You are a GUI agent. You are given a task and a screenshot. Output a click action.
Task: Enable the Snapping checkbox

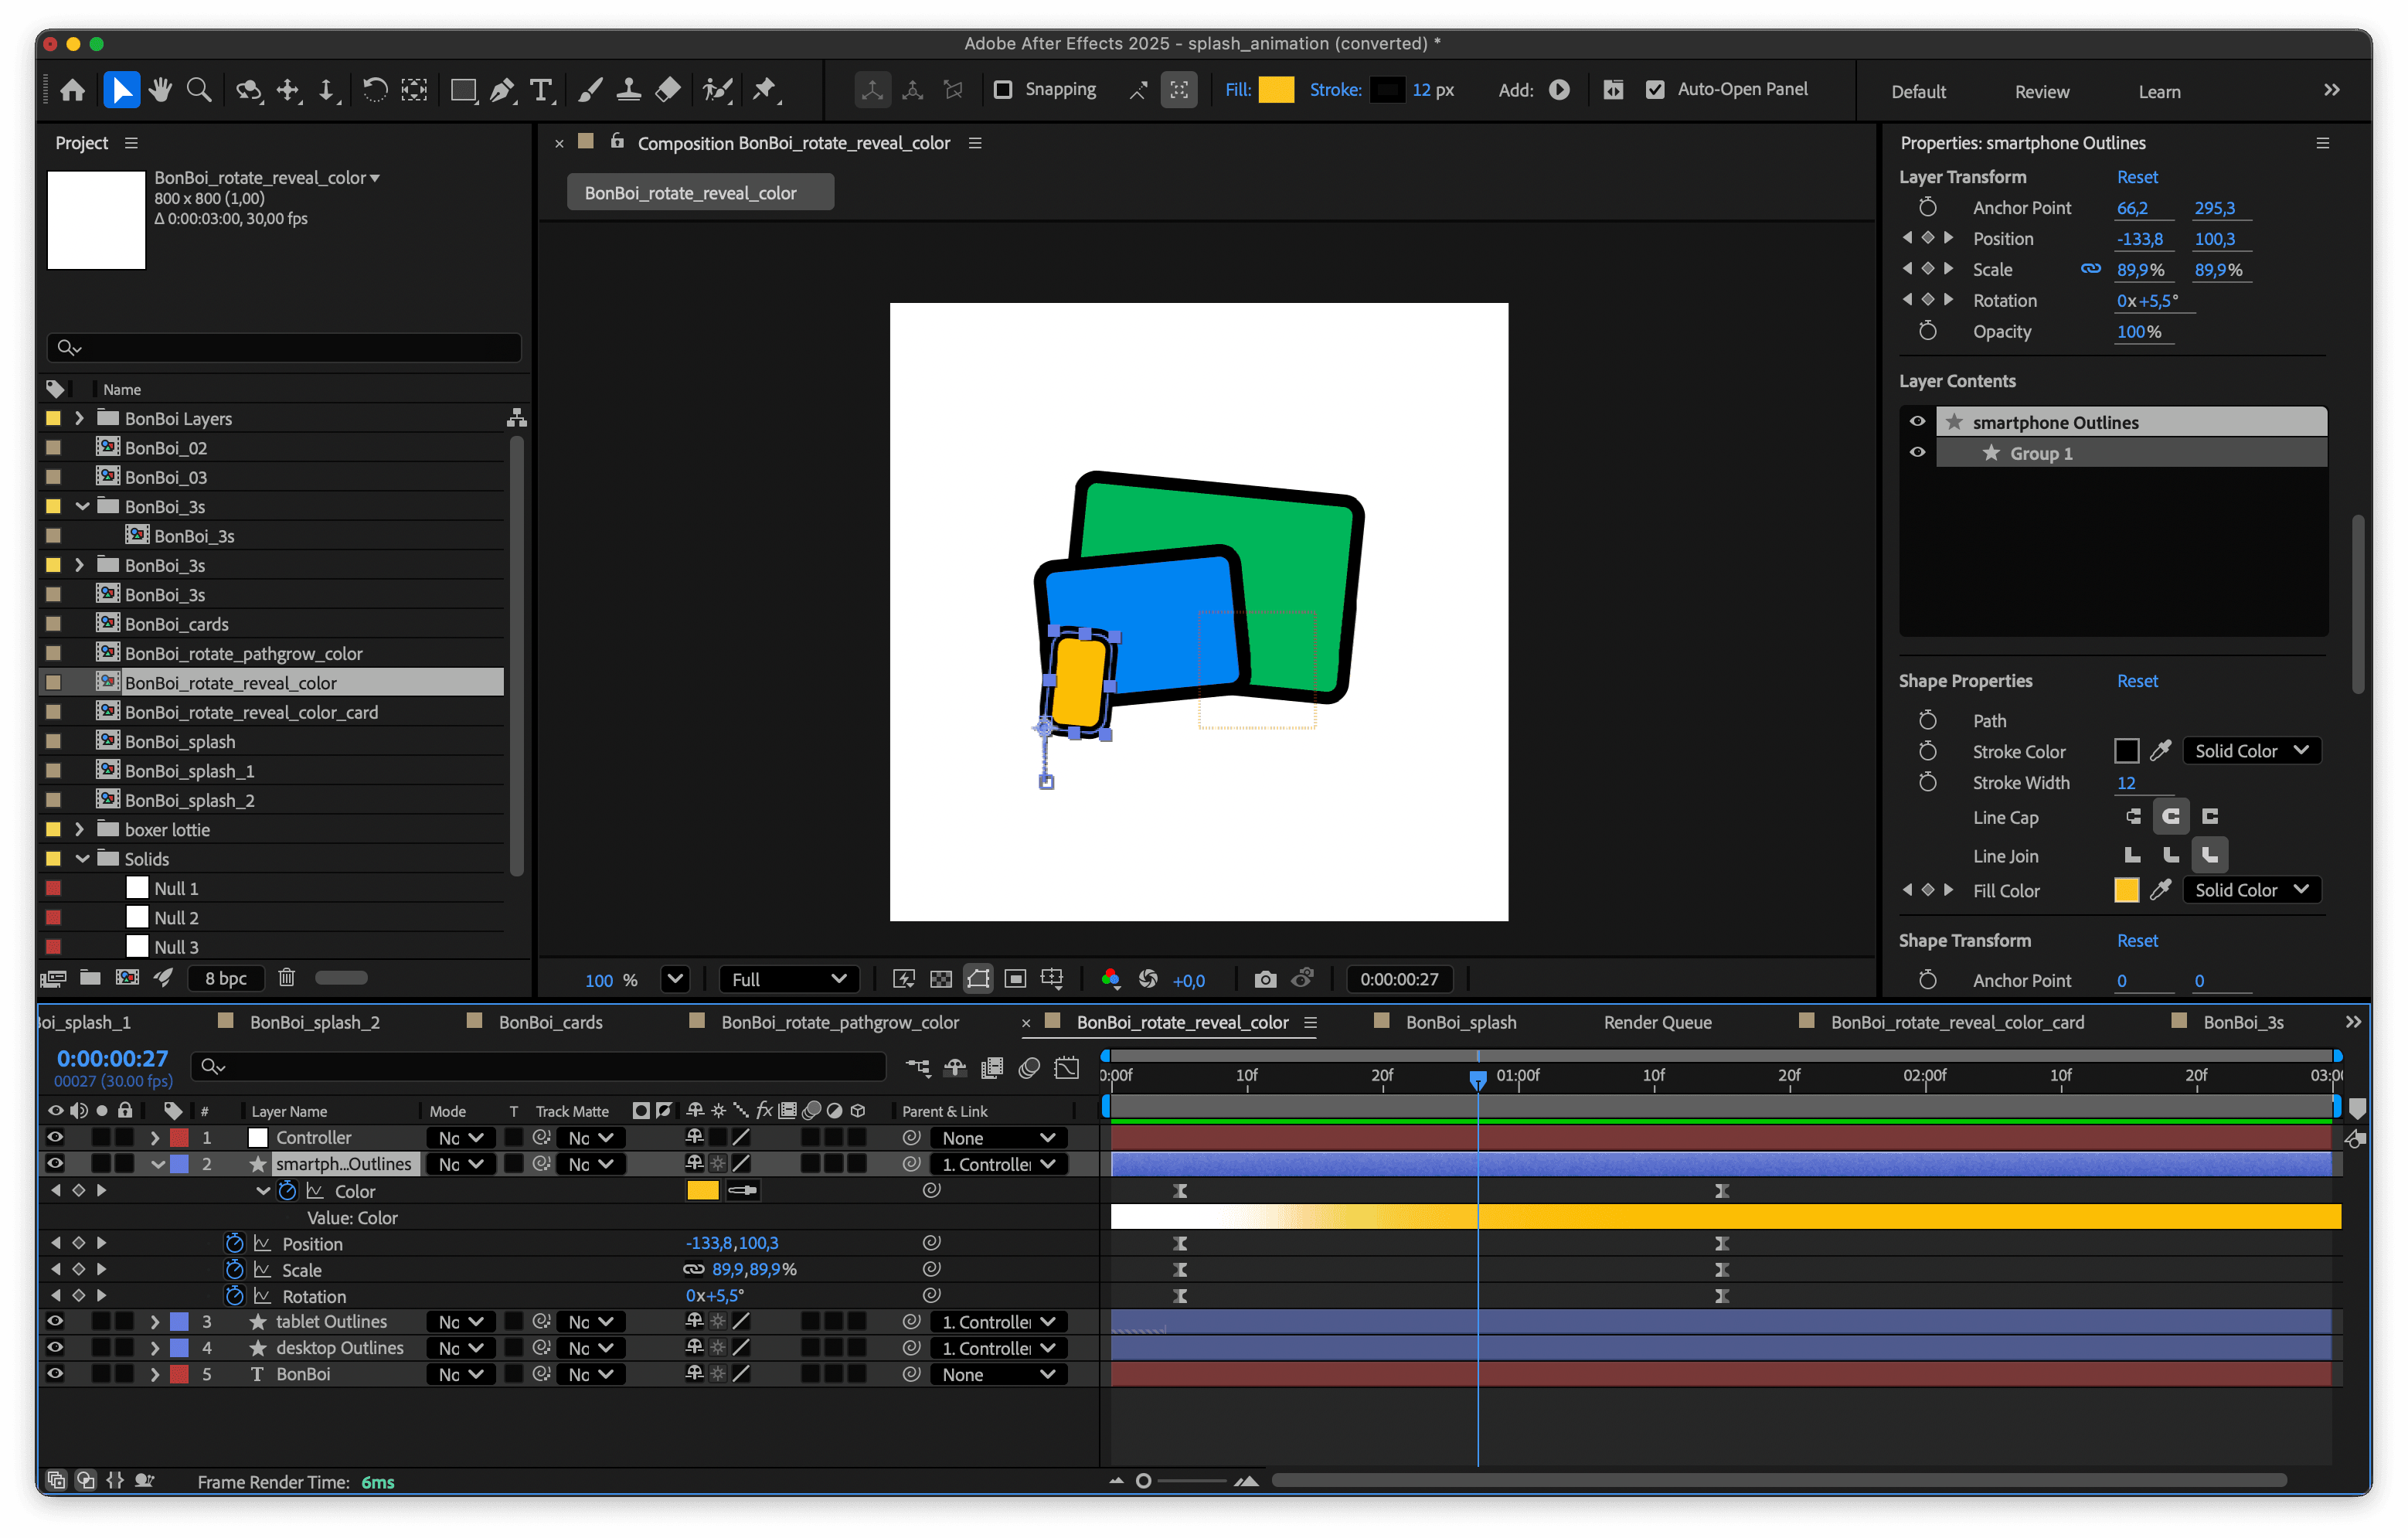click(x=1002, y=90)
